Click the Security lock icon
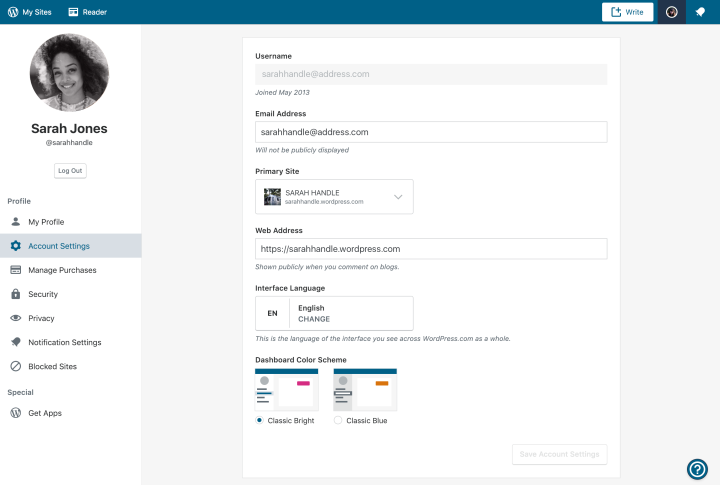 point(15,294)
